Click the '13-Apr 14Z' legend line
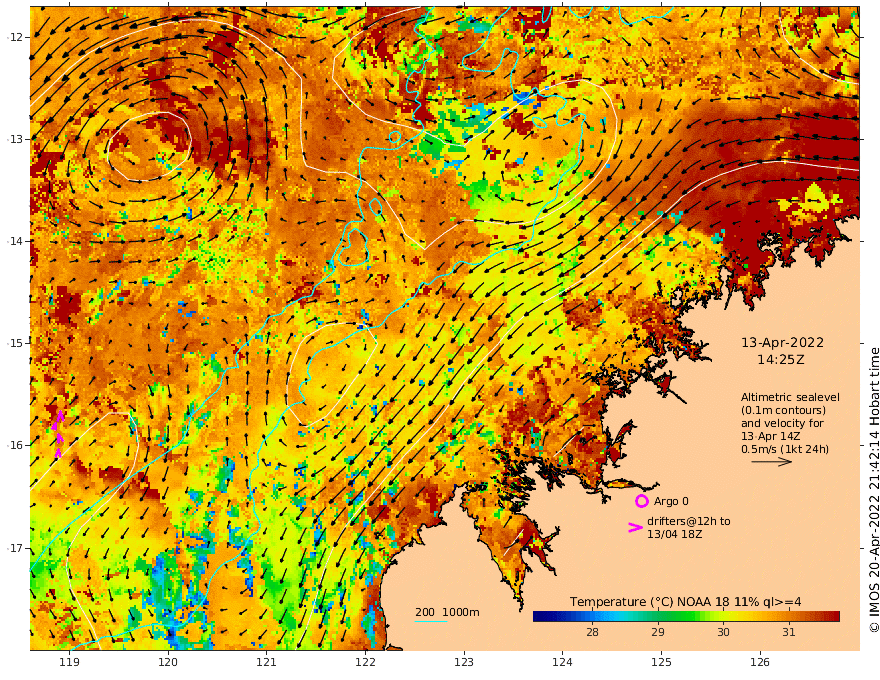 (x=771, y=437)
